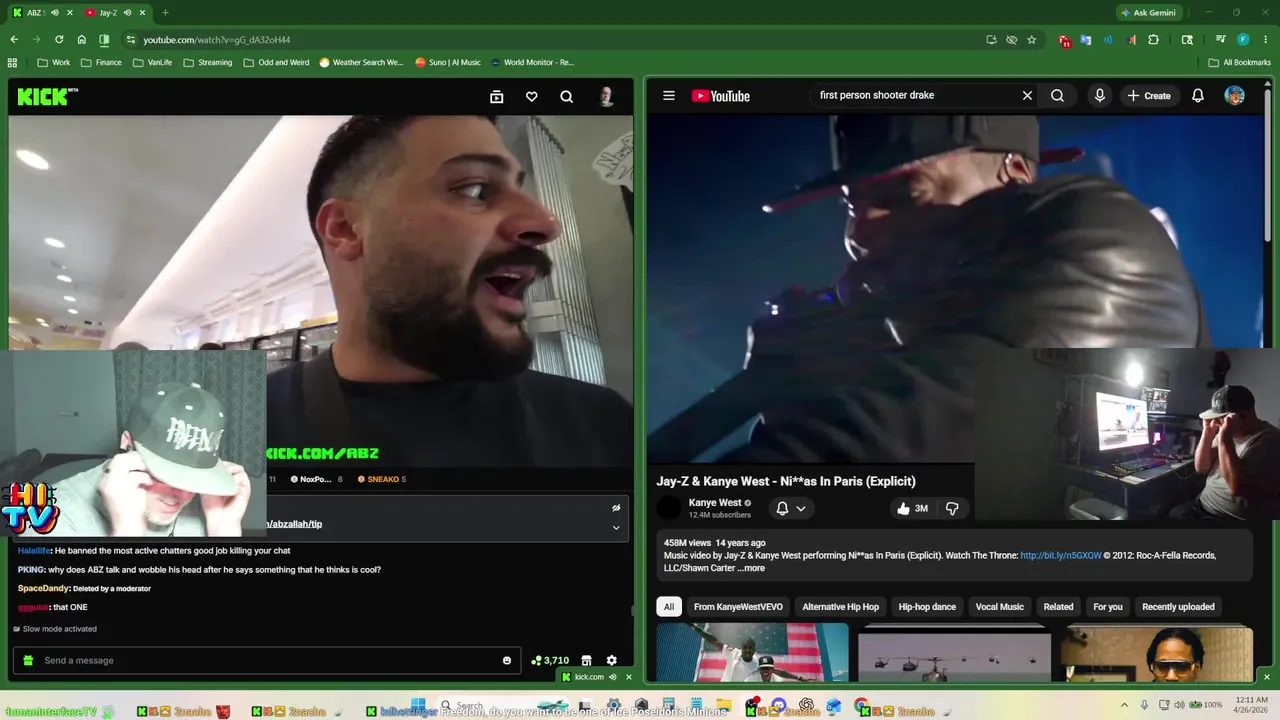This screenshot has height=720, width=1280.
Task: Open the VanLife bookmarks folder
Action: tap(152, 62)
